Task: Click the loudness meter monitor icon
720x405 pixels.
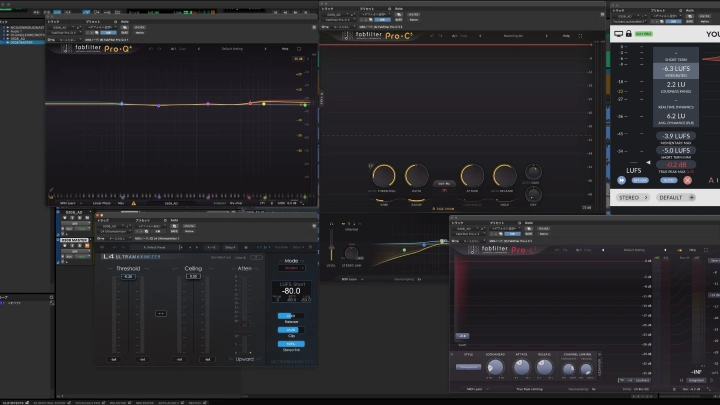Action: [x=619, y=34]
